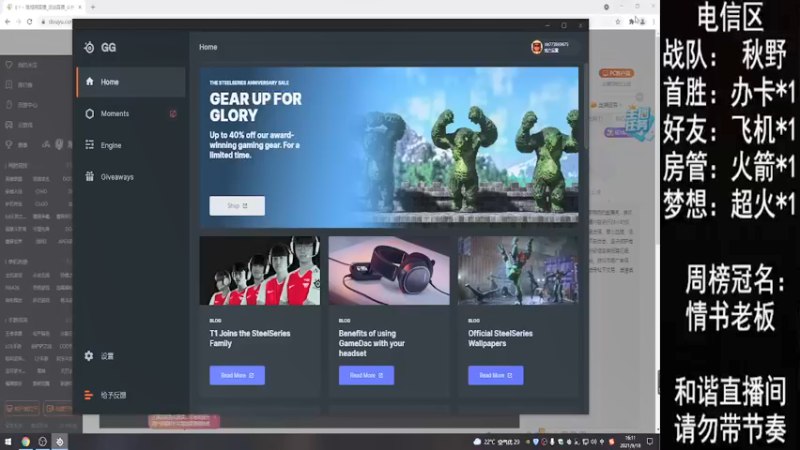
Task: Open the SteelSeries Wallpapers thumbnail
Action: (518, 270)
